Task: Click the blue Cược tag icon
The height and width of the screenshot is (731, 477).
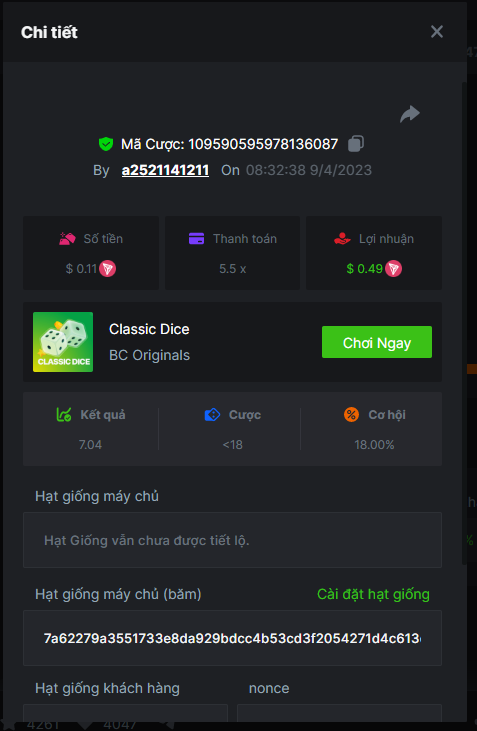Action: click(212, 414)
